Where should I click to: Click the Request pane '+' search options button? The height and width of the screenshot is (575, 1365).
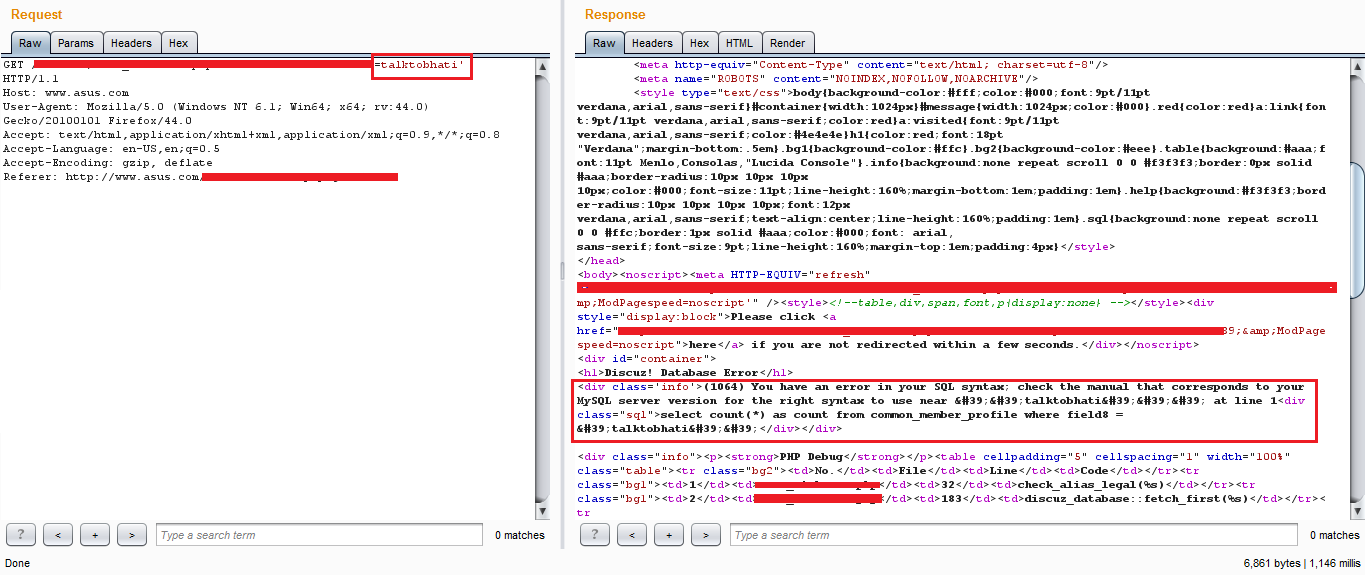pos(95,534)
